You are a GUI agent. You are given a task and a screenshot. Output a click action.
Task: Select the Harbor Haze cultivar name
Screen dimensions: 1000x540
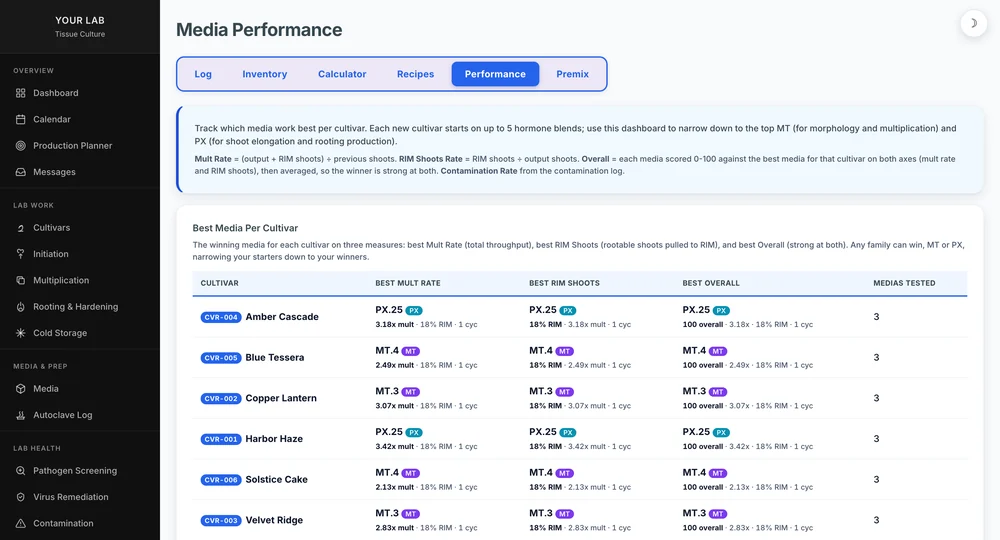(274, 439)
